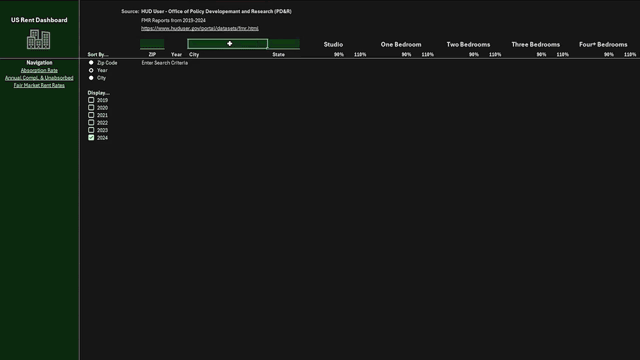This screenshot has height=360, width=640.
Task: Click the Sort By... label
Action: [x=98, y=54]
